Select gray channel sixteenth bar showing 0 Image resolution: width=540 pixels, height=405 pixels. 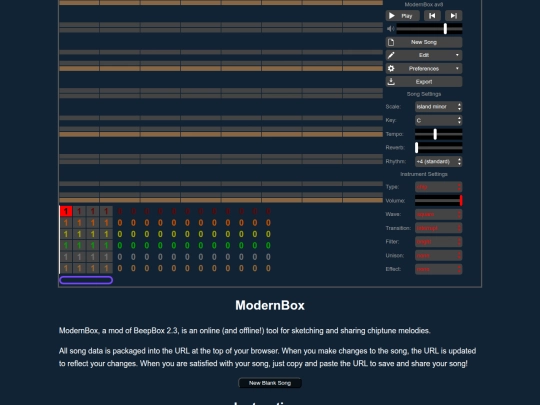pyautogui.click(x=268, y=257)
